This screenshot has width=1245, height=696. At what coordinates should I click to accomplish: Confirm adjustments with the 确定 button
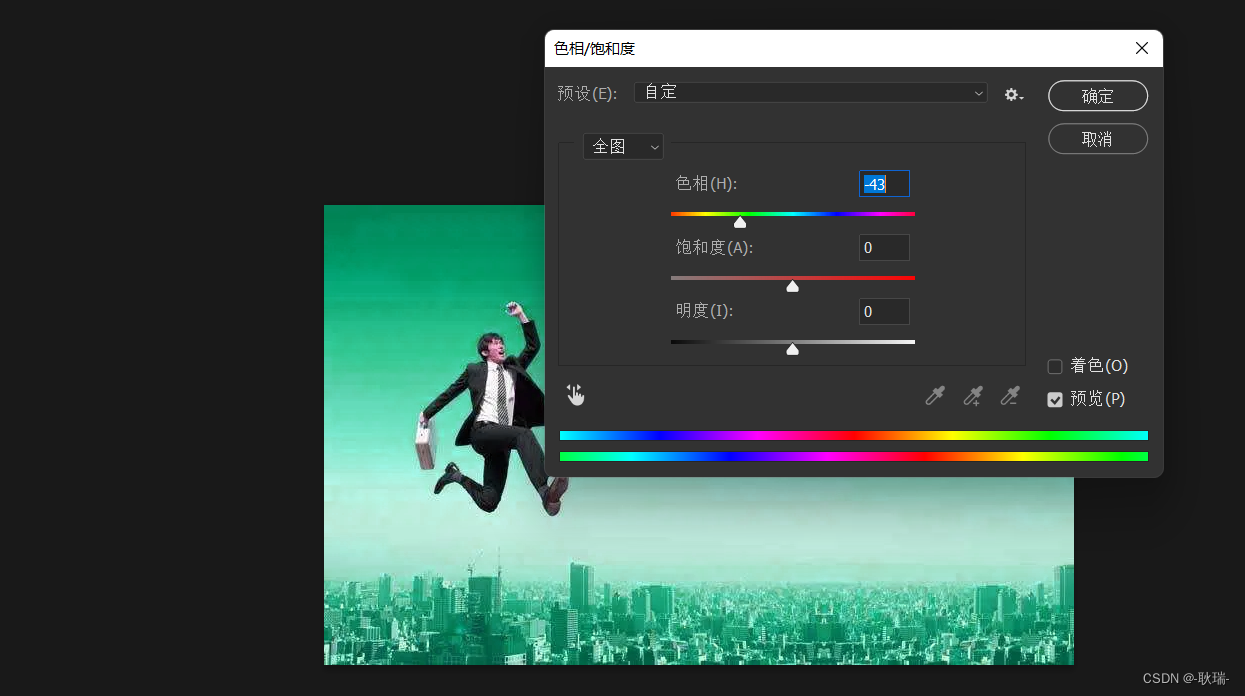tap(1097, 96)
